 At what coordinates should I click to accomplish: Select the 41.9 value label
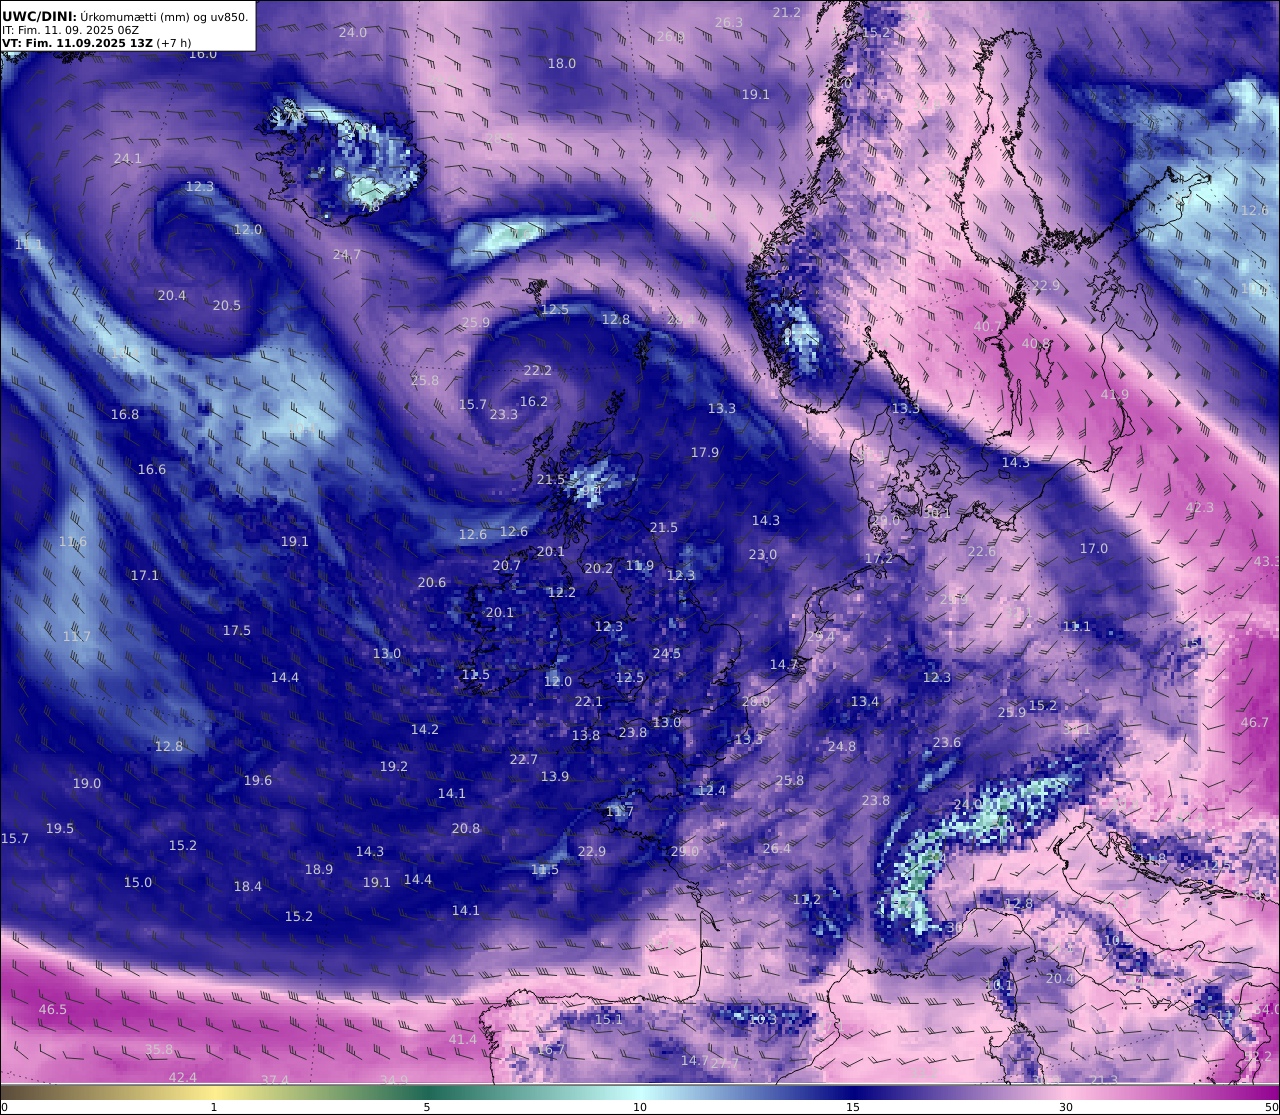[1115, 394]
